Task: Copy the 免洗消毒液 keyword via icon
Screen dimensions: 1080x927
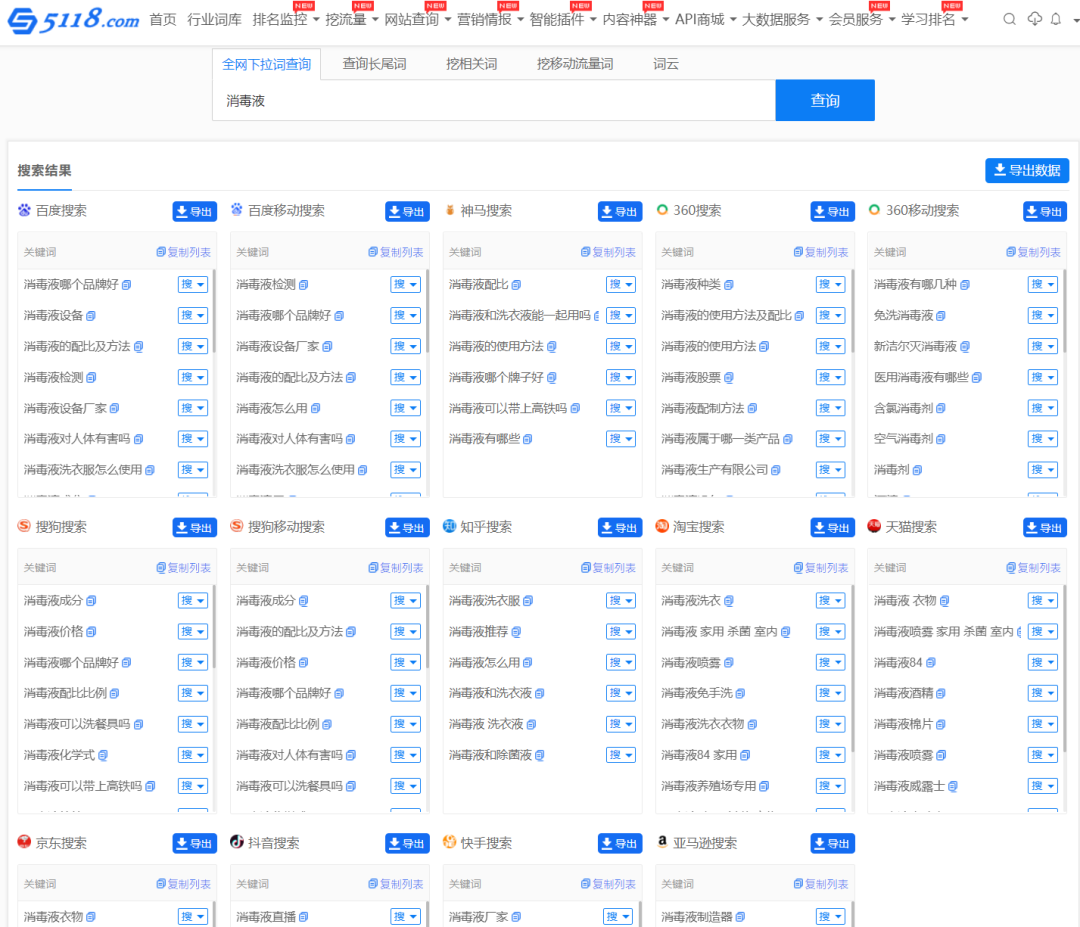Action: (x=941, y=316)
